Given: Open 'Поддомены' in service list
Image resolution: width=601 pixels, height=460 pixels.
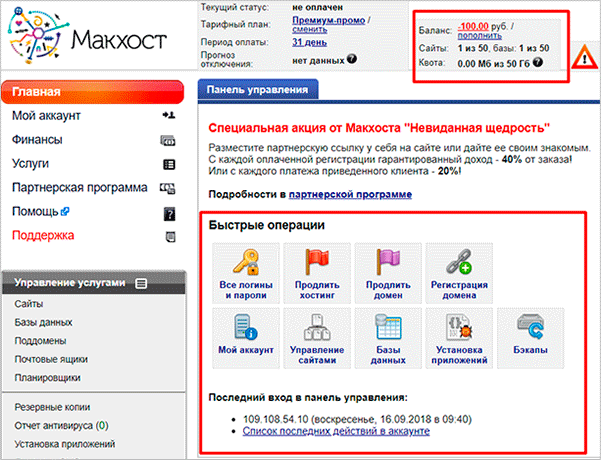Looking at the screenshot, I should point(40,341).
